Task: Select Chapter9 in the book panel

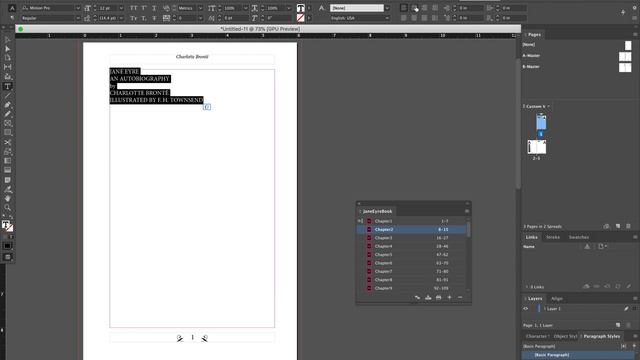Action: point(411,288)
